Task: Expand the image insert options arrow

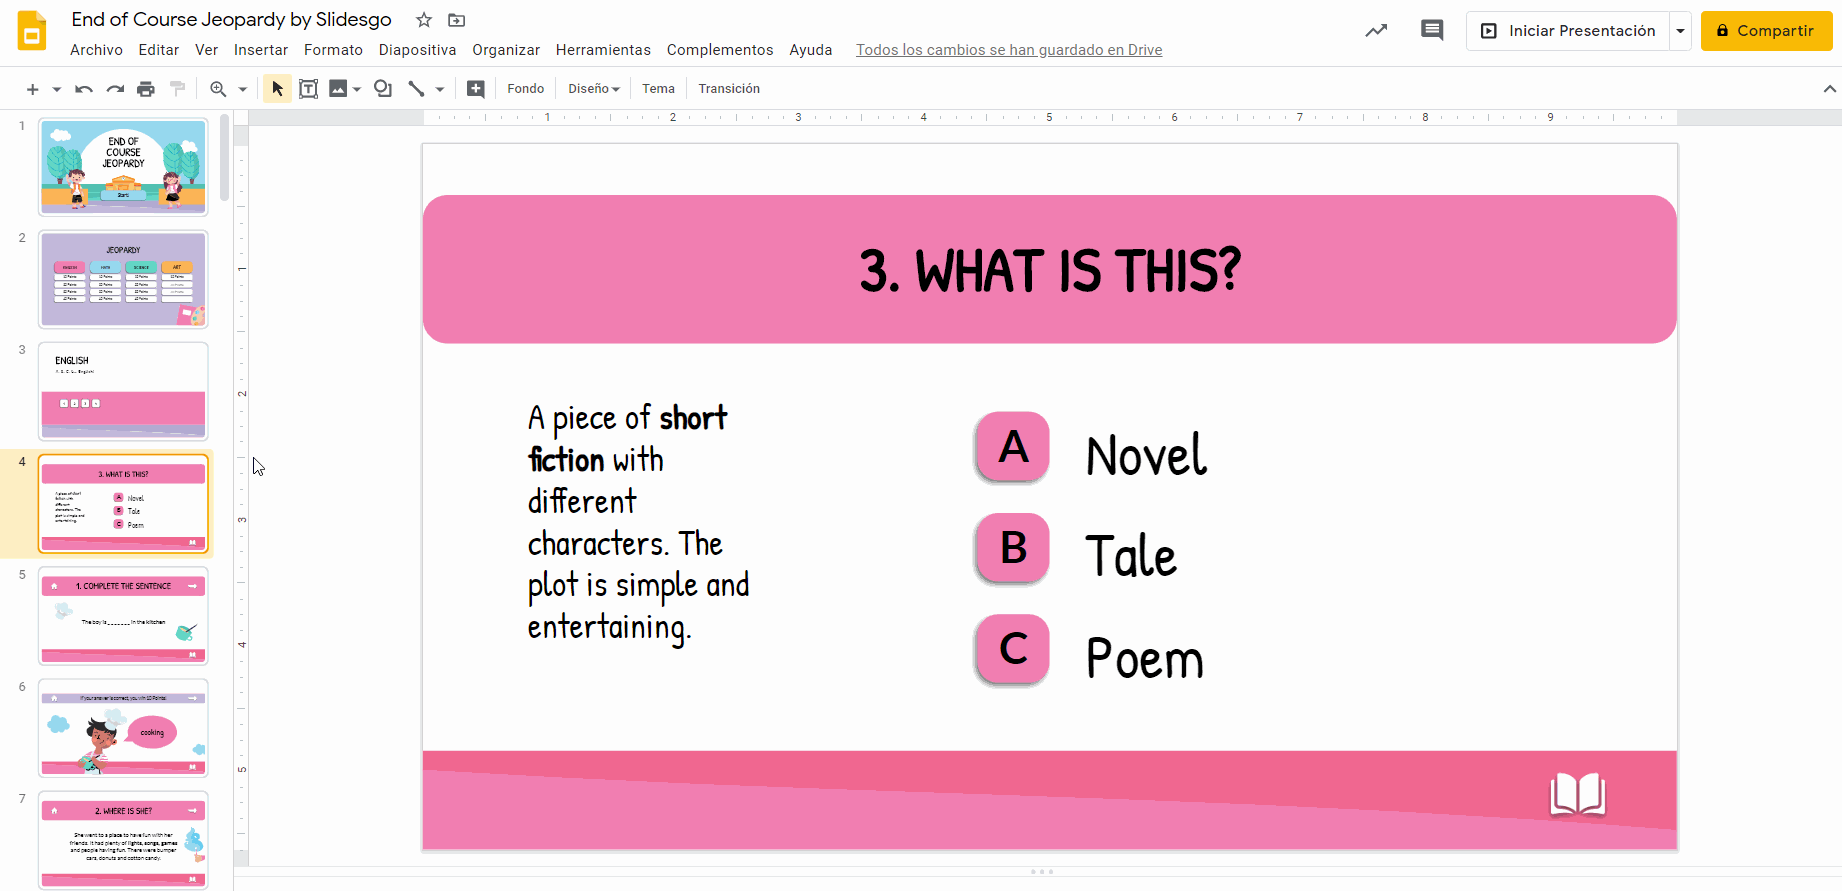Action: [x=357, y=89]
